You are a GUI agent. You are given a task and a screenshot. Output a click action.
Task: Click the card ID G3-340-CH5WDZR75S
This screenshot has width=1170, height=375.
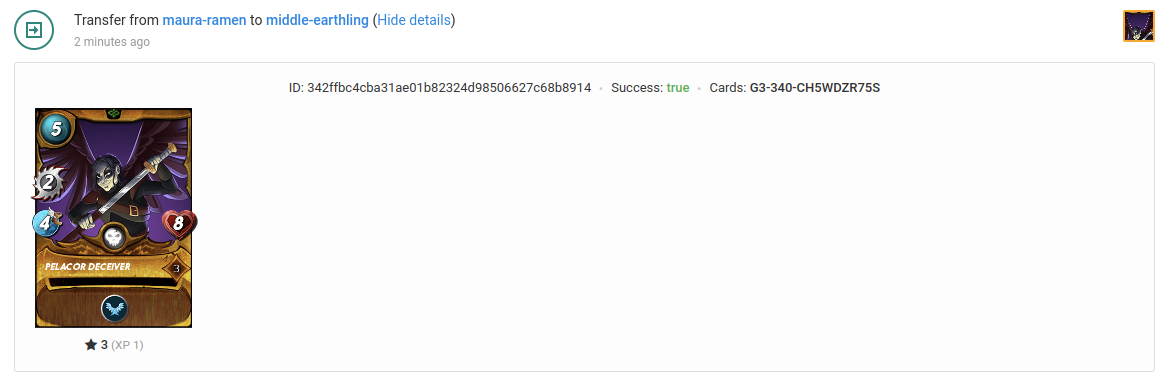(815, 88)
